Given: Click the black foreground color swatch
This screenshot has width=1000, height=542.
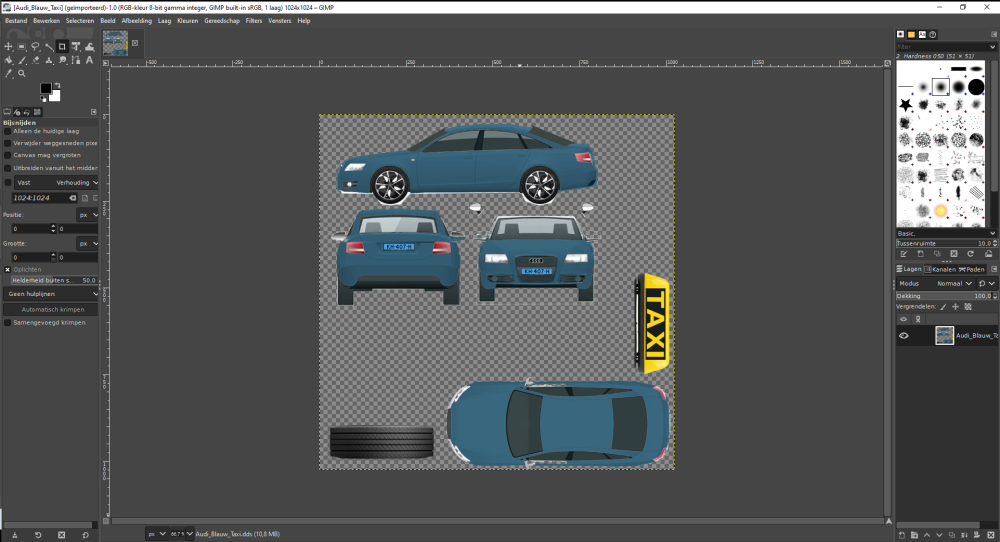Looking at the screenshot, I should (46, 89).
